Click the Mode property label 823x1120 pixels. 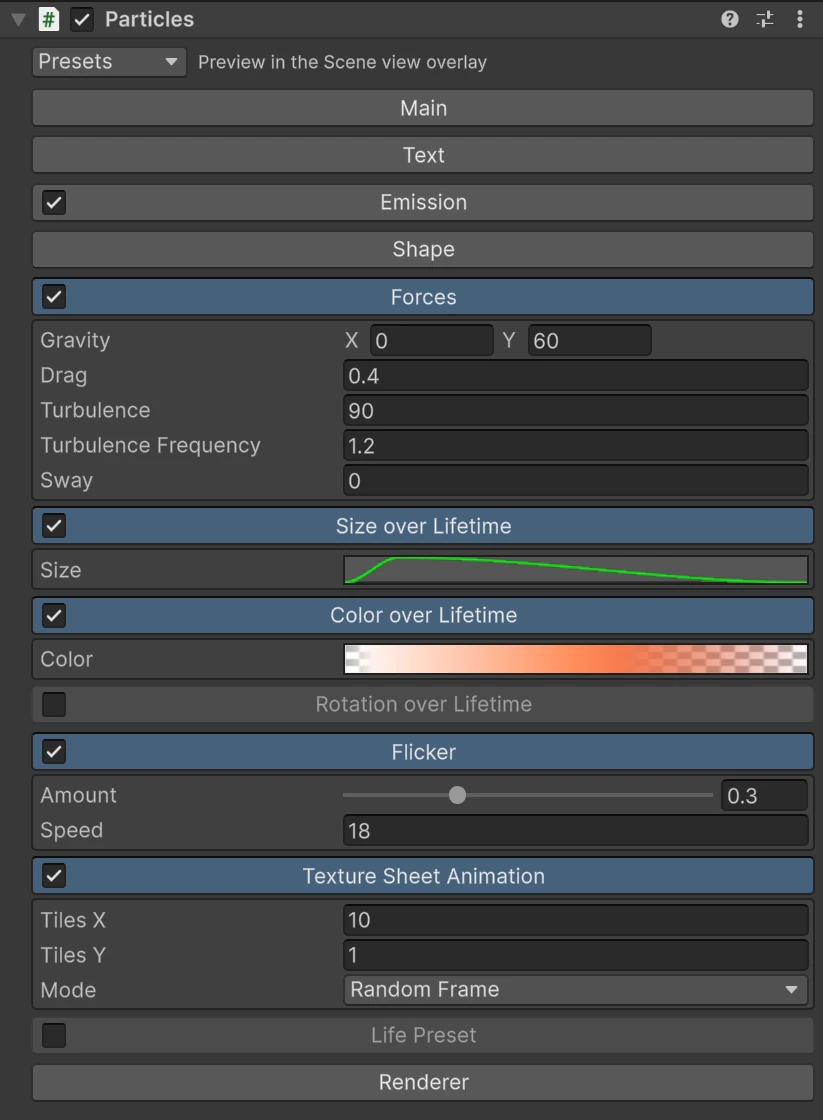tap(68, 990)
